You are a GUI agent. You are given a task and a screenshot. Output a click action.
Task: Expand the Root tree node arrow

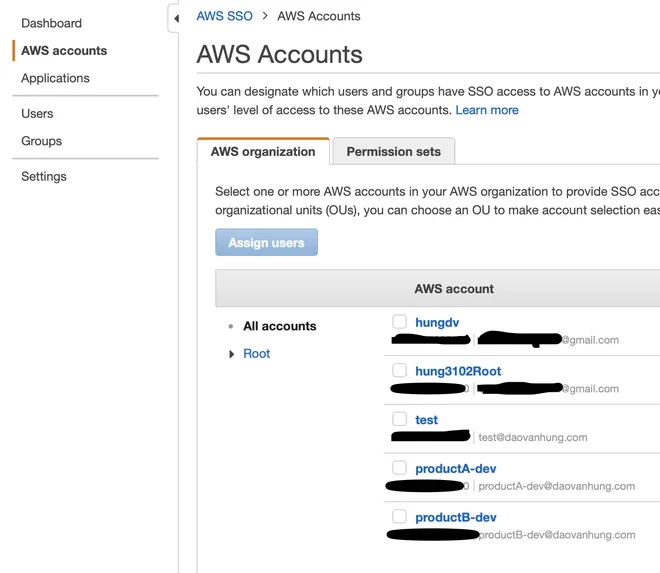click(232, 354)
